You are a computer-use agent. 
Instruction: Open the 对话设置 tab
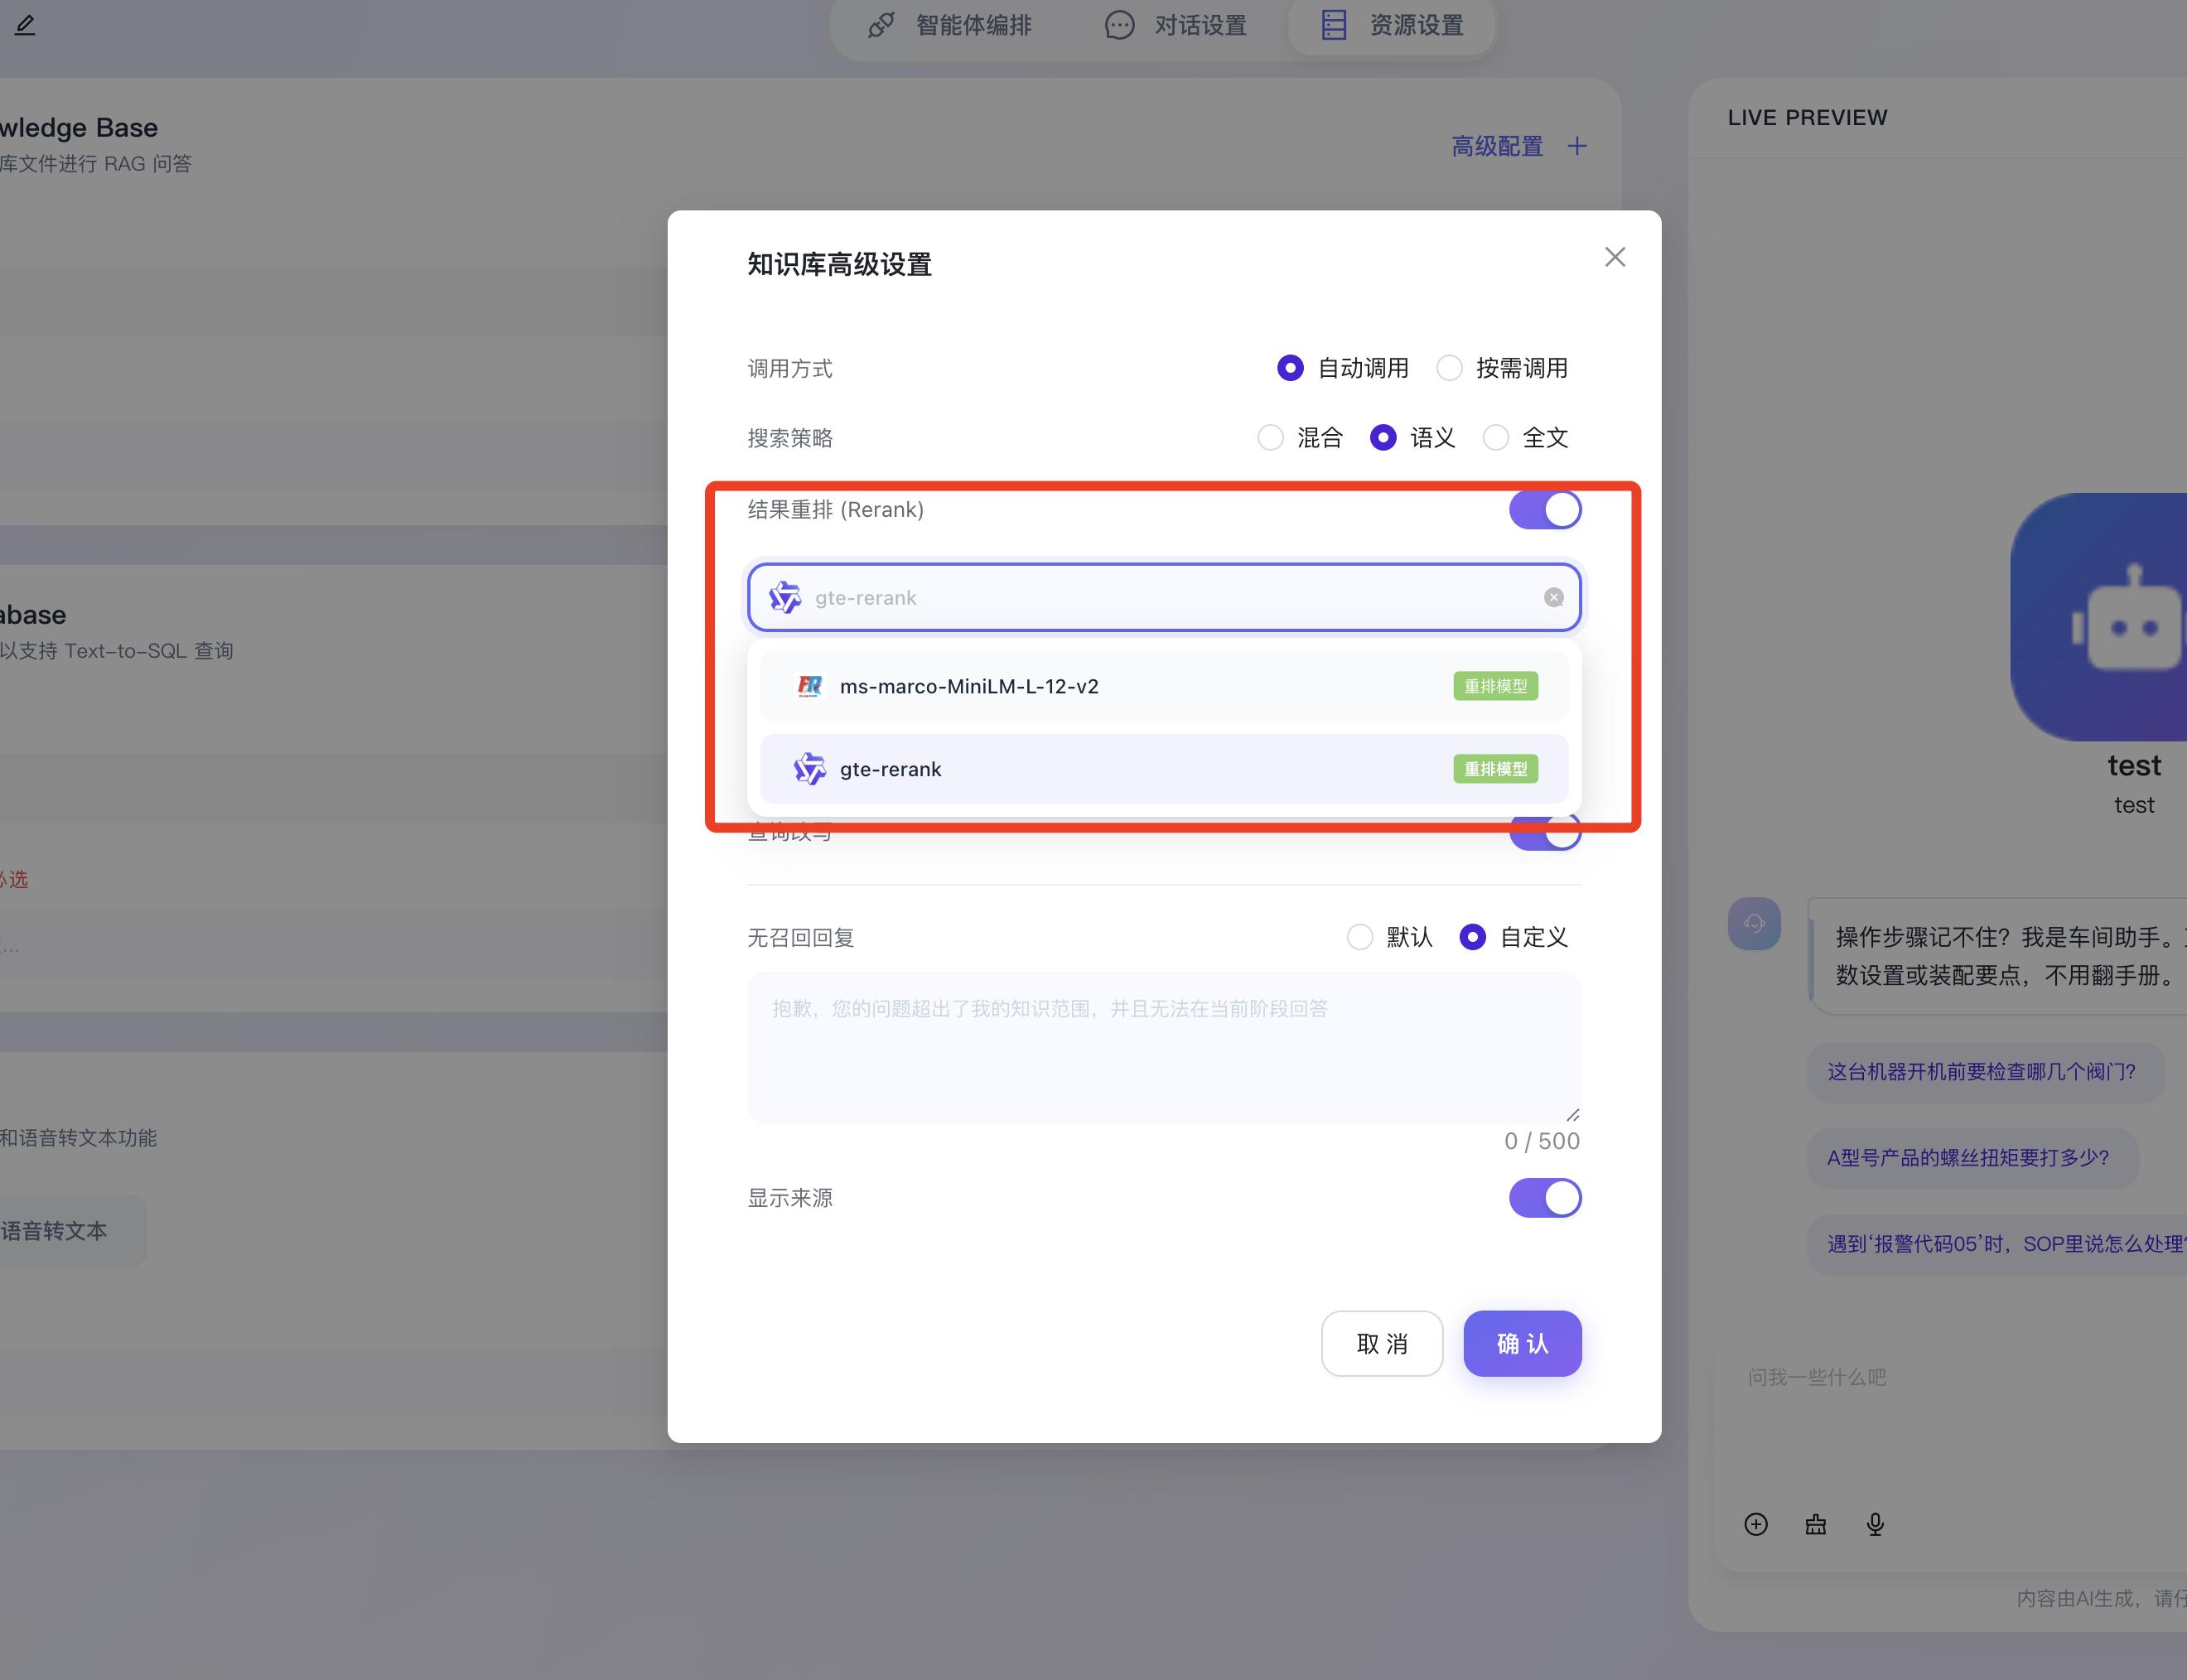point(1176,25)
